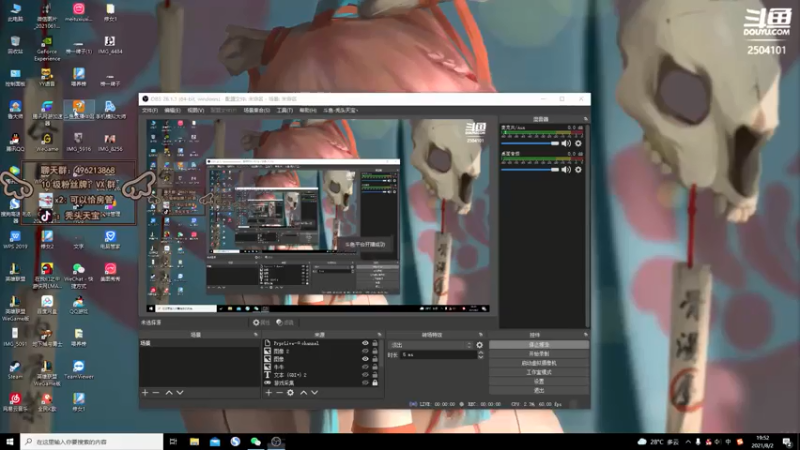Toggle the lock on the PyyeLive channel source
The image size is (800, 450).
(375, 343)
